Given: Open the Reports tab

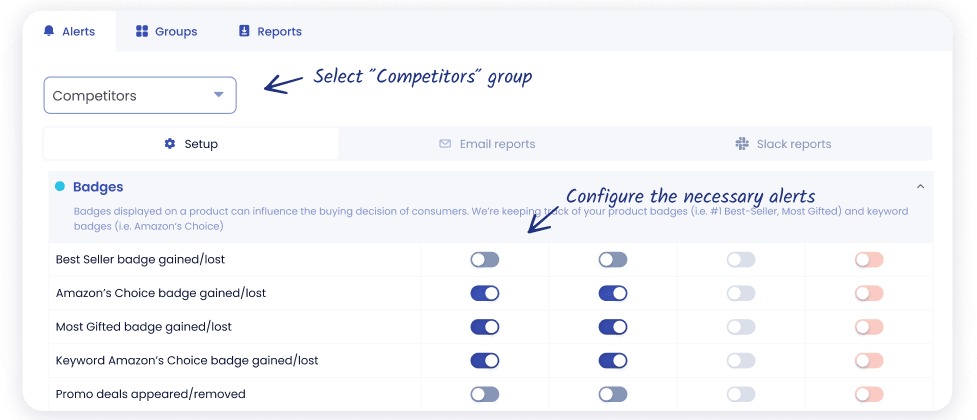Looking at the screenshot, I should 270,32.
